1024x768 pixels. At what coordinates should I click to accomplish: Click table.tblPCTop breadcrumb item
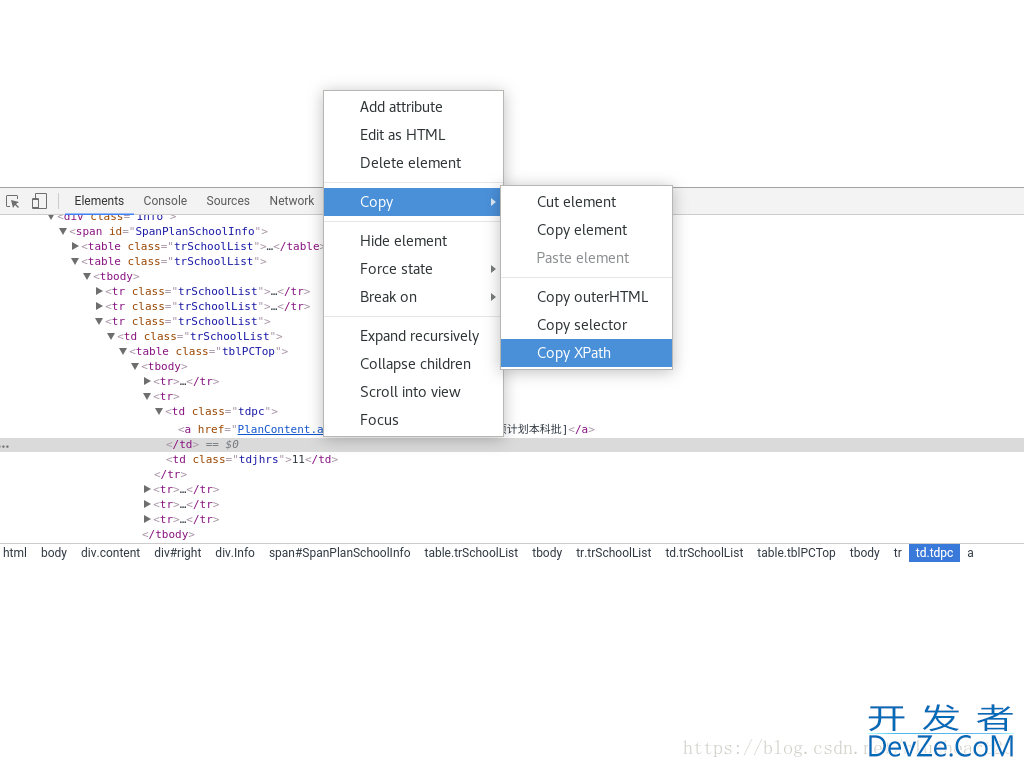[796, 553]
